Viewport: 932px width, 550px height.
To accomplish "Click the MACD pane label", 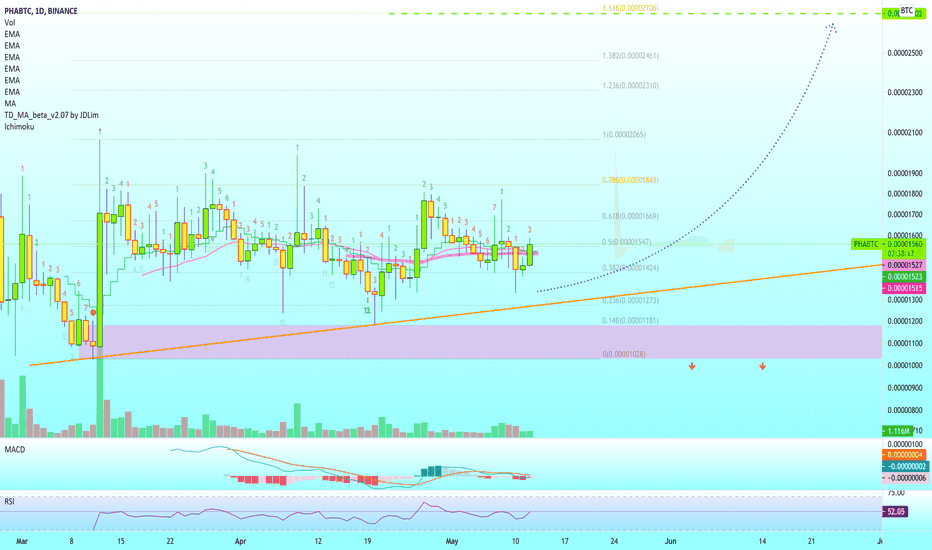I will pyautogui.click(x=15, y=450).
